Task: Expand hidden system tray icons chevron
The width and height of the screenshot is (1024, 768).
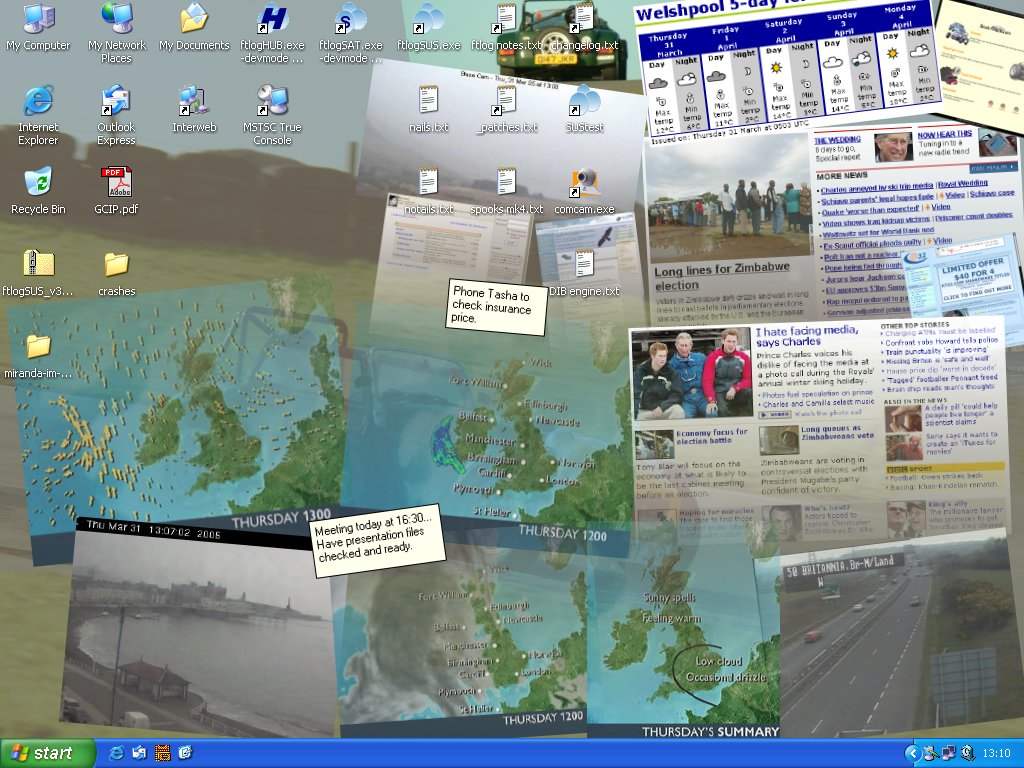Action: pyautogui.click(x=912, y=753)
